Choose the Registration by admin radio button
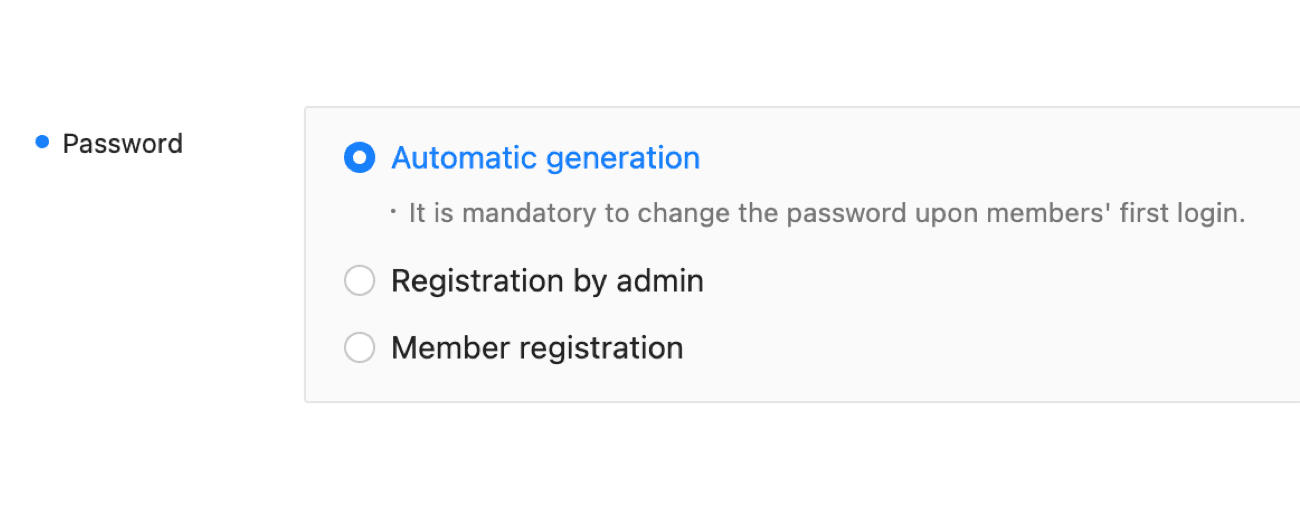This screenshot has height=512, width=1300. tap(359, 282)
